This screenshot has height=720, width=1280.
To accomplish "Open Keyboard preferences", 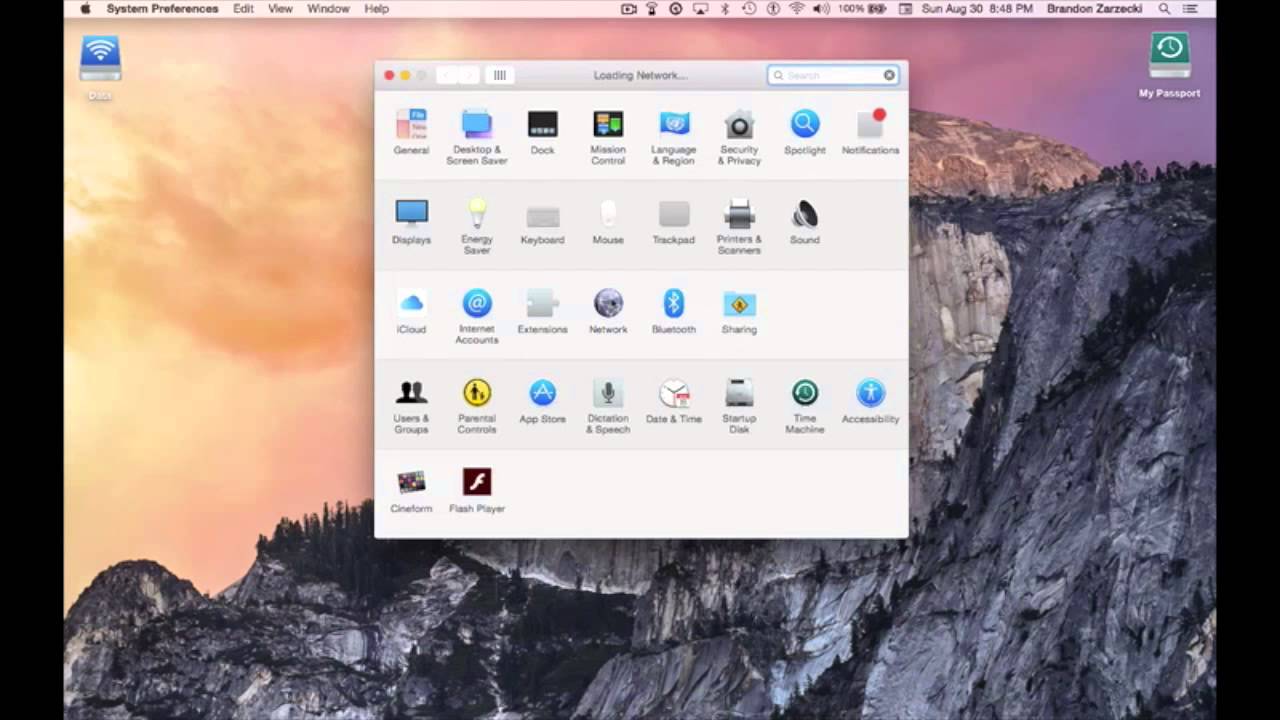I will [x=542, y=222].
